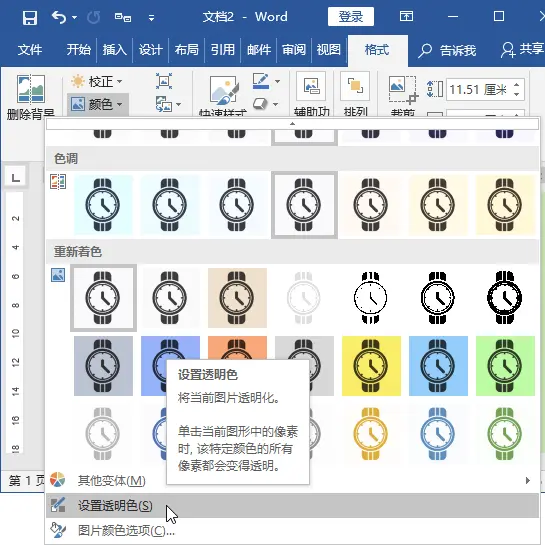The height and width of the screenshot is (545, 545).
Task: Open the change picture dropdown arrow
Action: [x=178, y=104]
